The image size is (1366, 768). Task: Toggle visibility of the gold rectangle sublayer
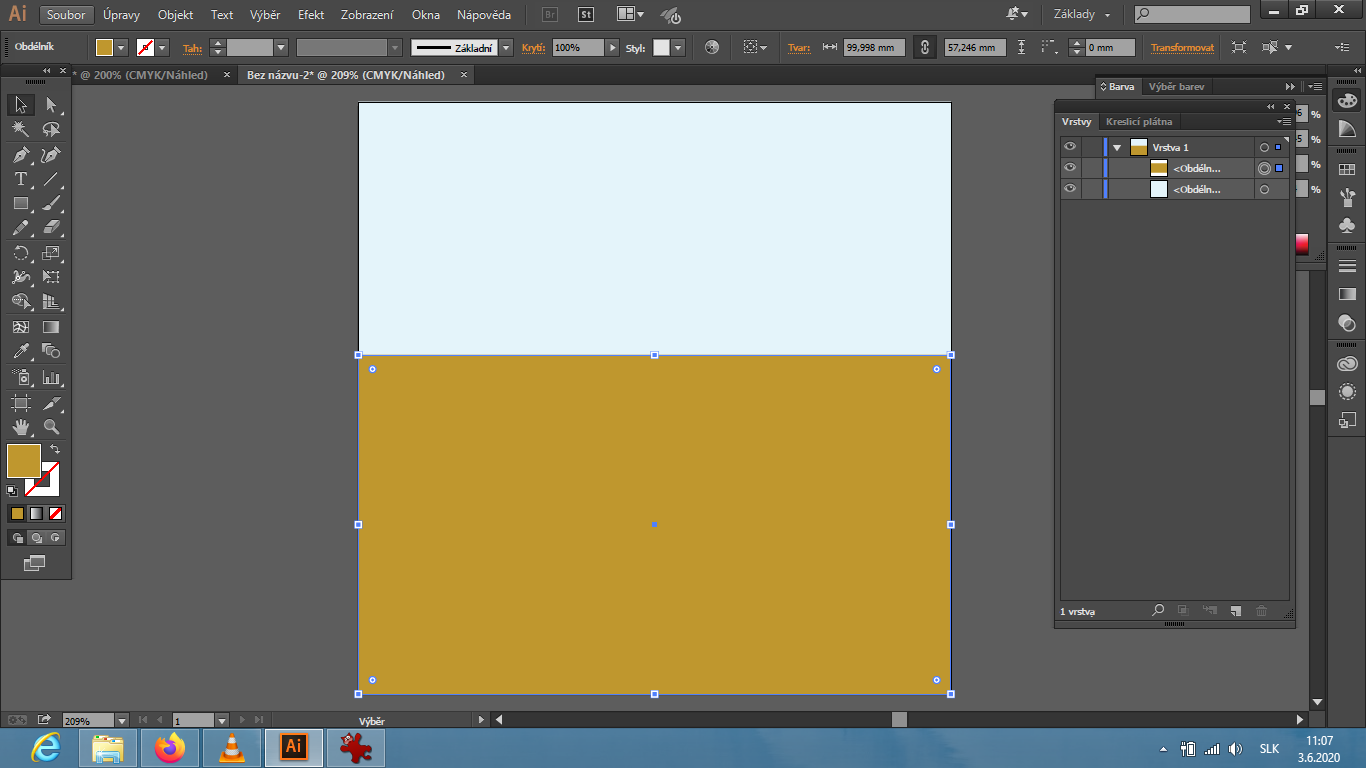click(x=1070, y=168)
